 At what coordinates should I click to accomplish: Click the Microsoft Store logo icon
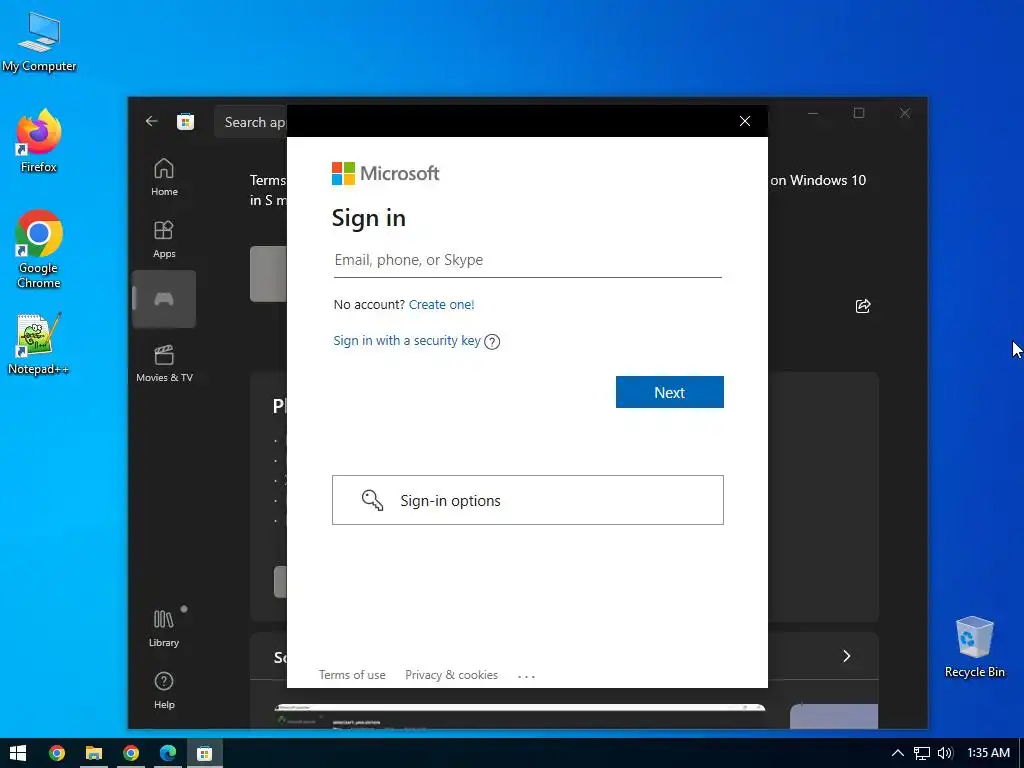coord(185,121)
